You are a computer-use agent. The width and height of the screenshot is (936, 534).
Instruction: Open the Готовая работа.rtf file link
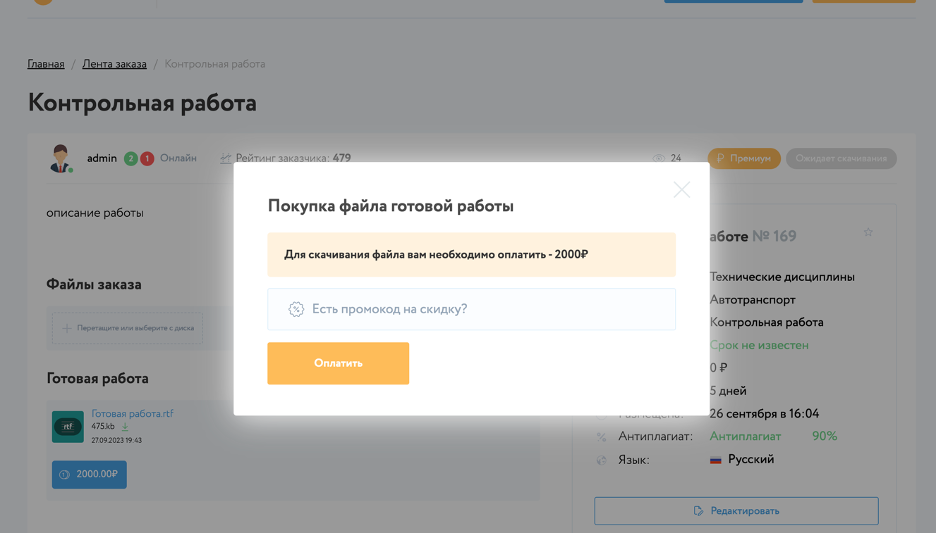point(132,414)
